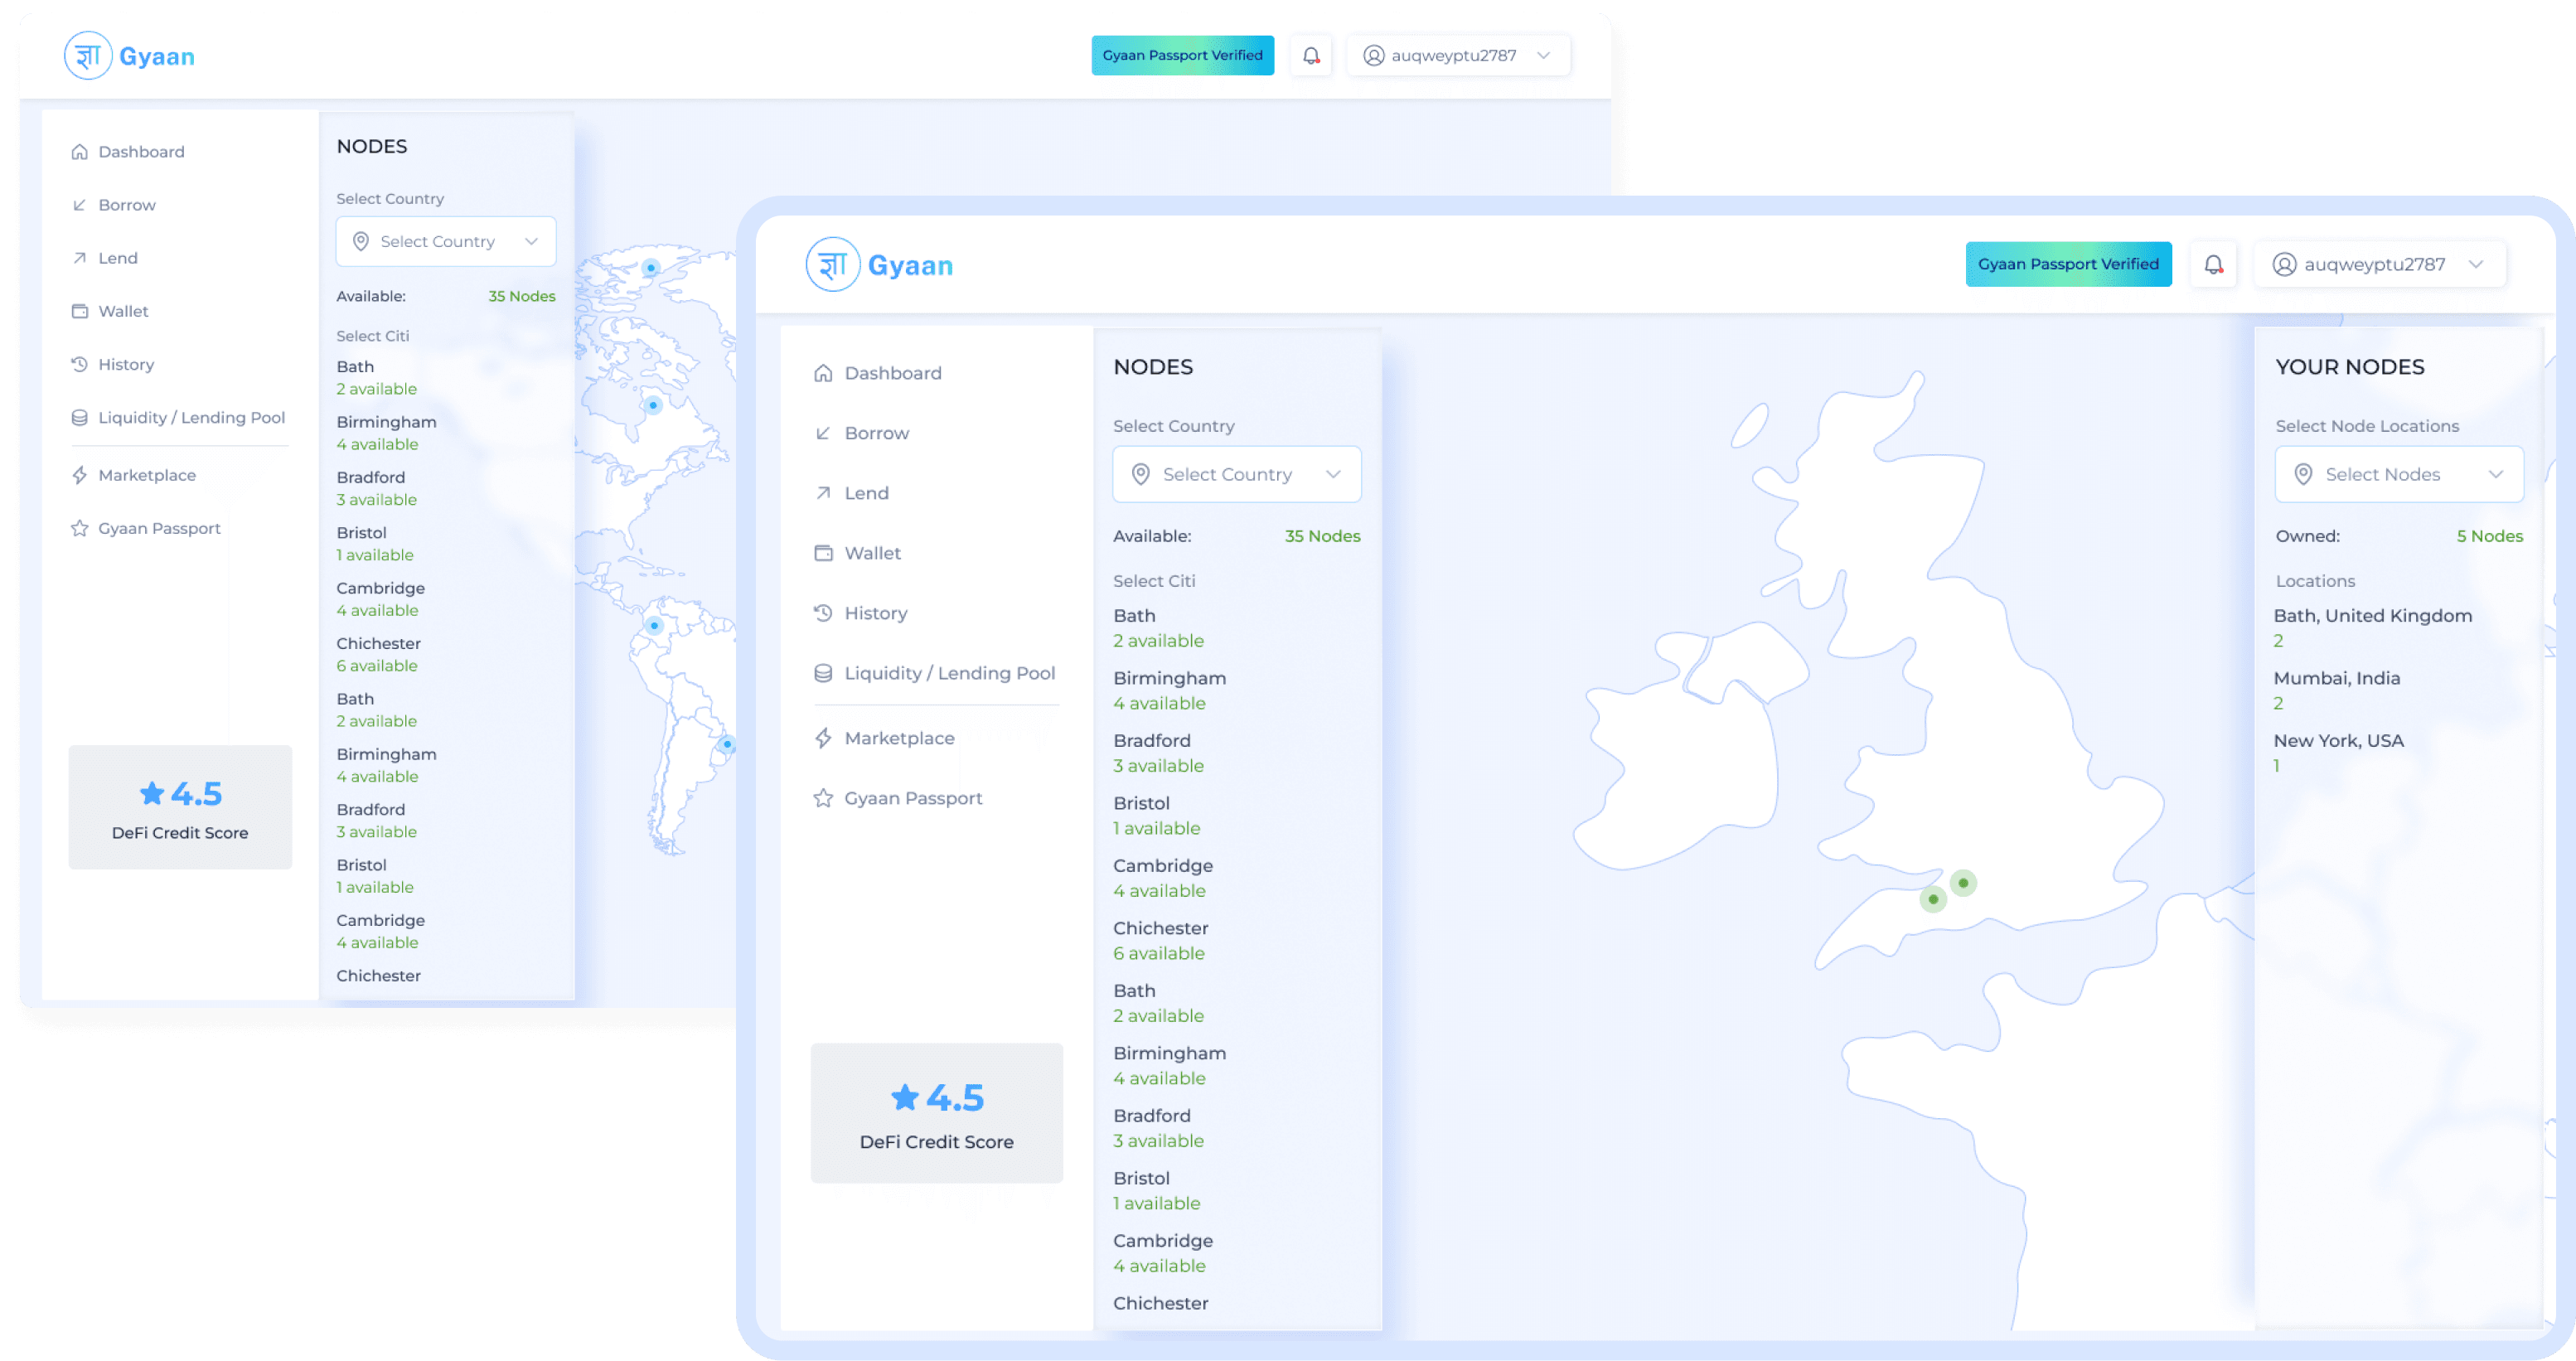Select first Birmingham entry in back window list

[x=386, y=433]
